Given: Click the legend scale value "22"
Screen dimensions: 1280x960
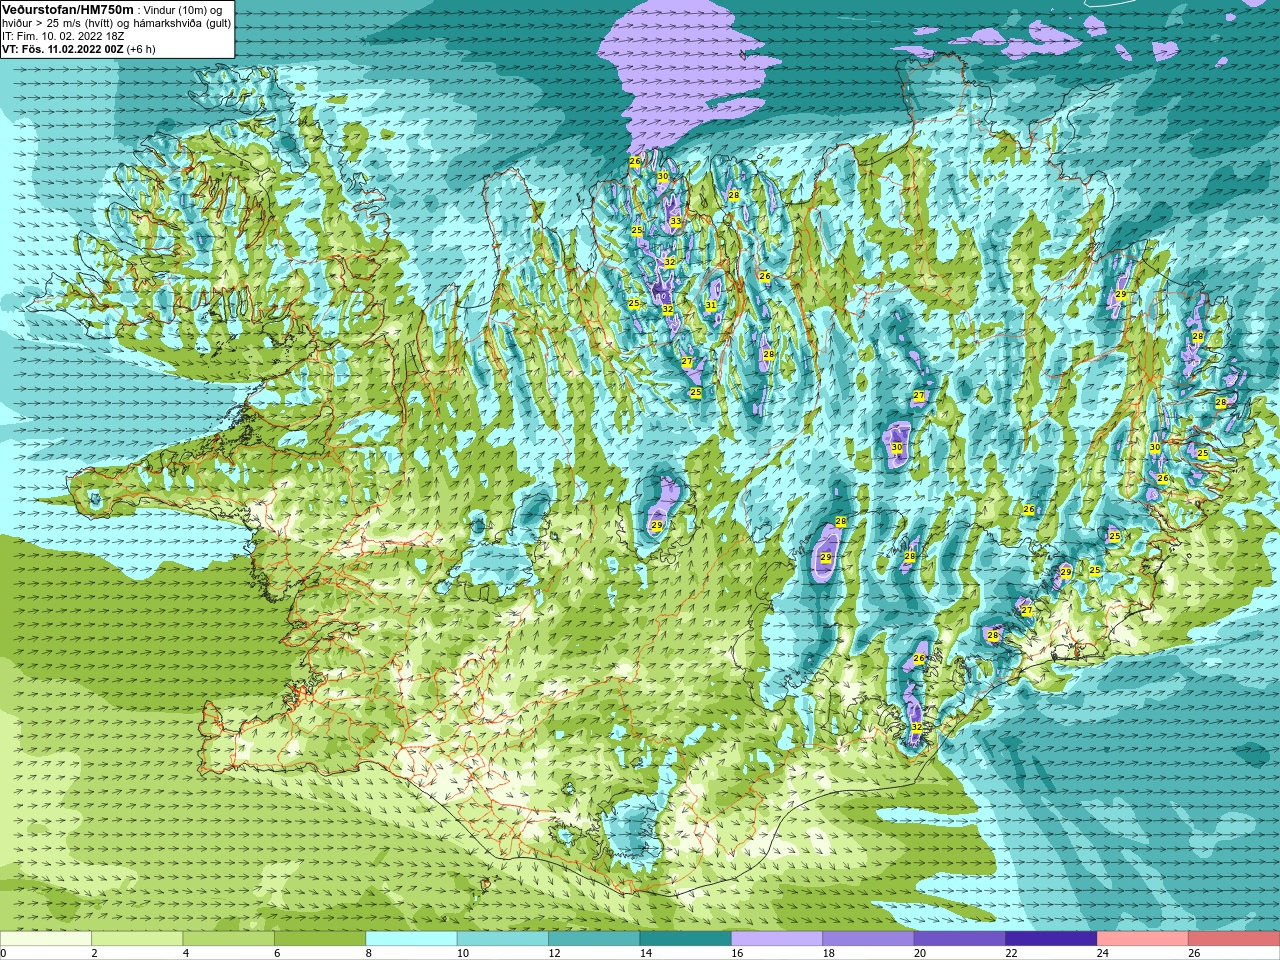Looking at the screenshot, I should pyautogui.click(x=1011, y=953).
